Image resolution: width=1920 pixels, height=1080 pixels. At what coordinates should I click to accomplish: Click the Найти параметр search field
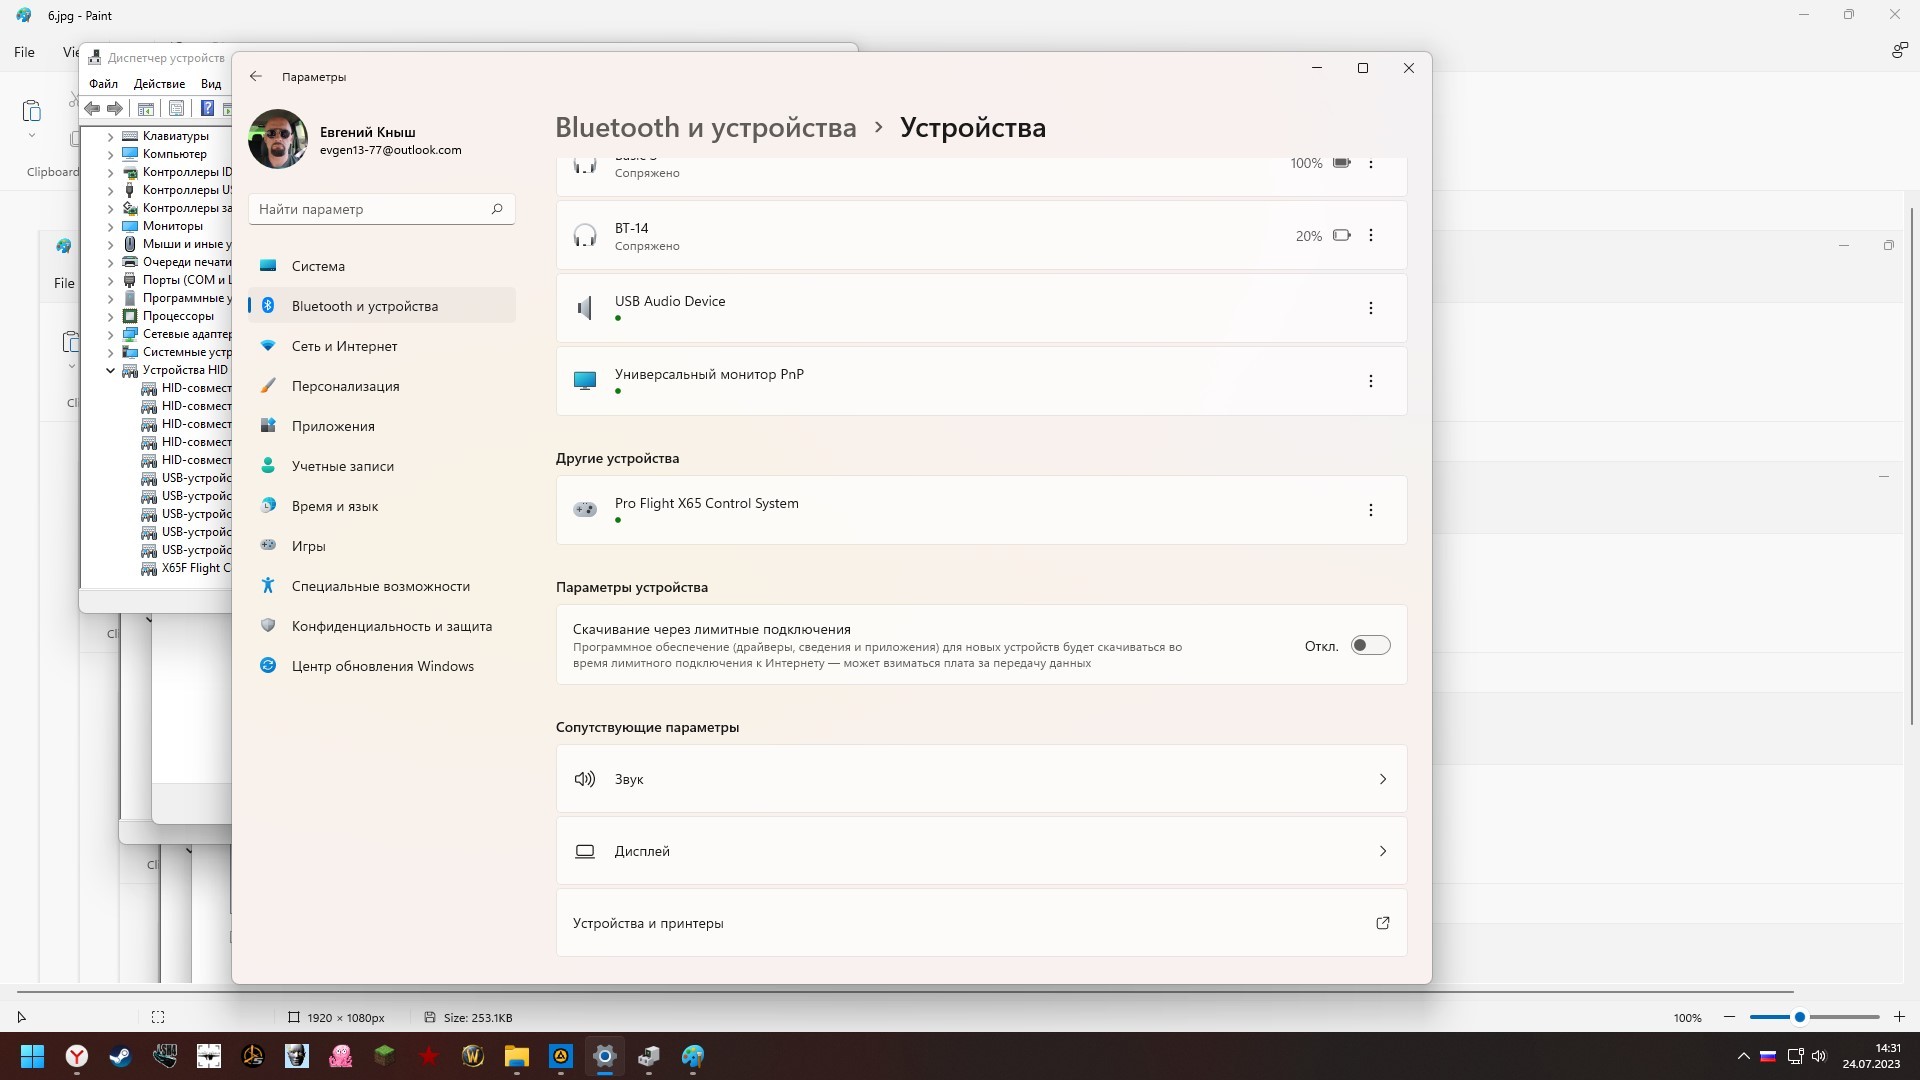pyautogui.click(x=368, y=209)
